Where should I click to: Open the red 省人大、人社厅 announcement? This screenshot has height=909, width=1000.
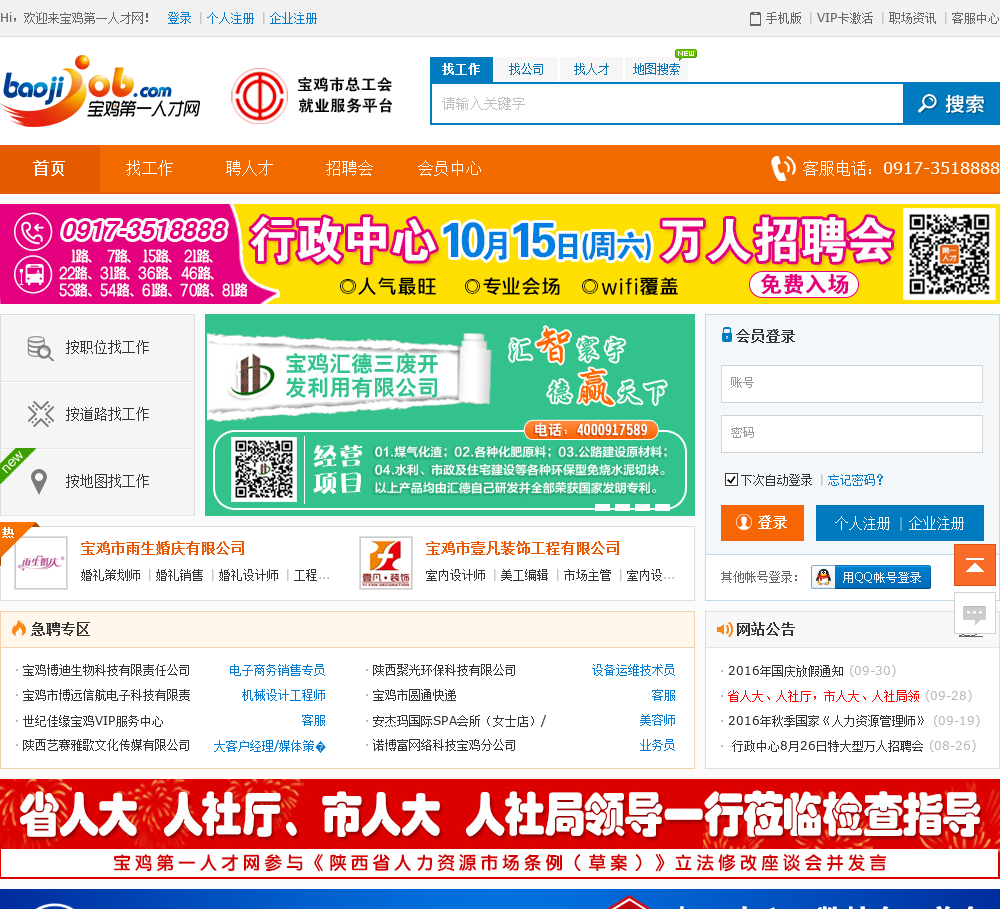click(x=823, y=696)
